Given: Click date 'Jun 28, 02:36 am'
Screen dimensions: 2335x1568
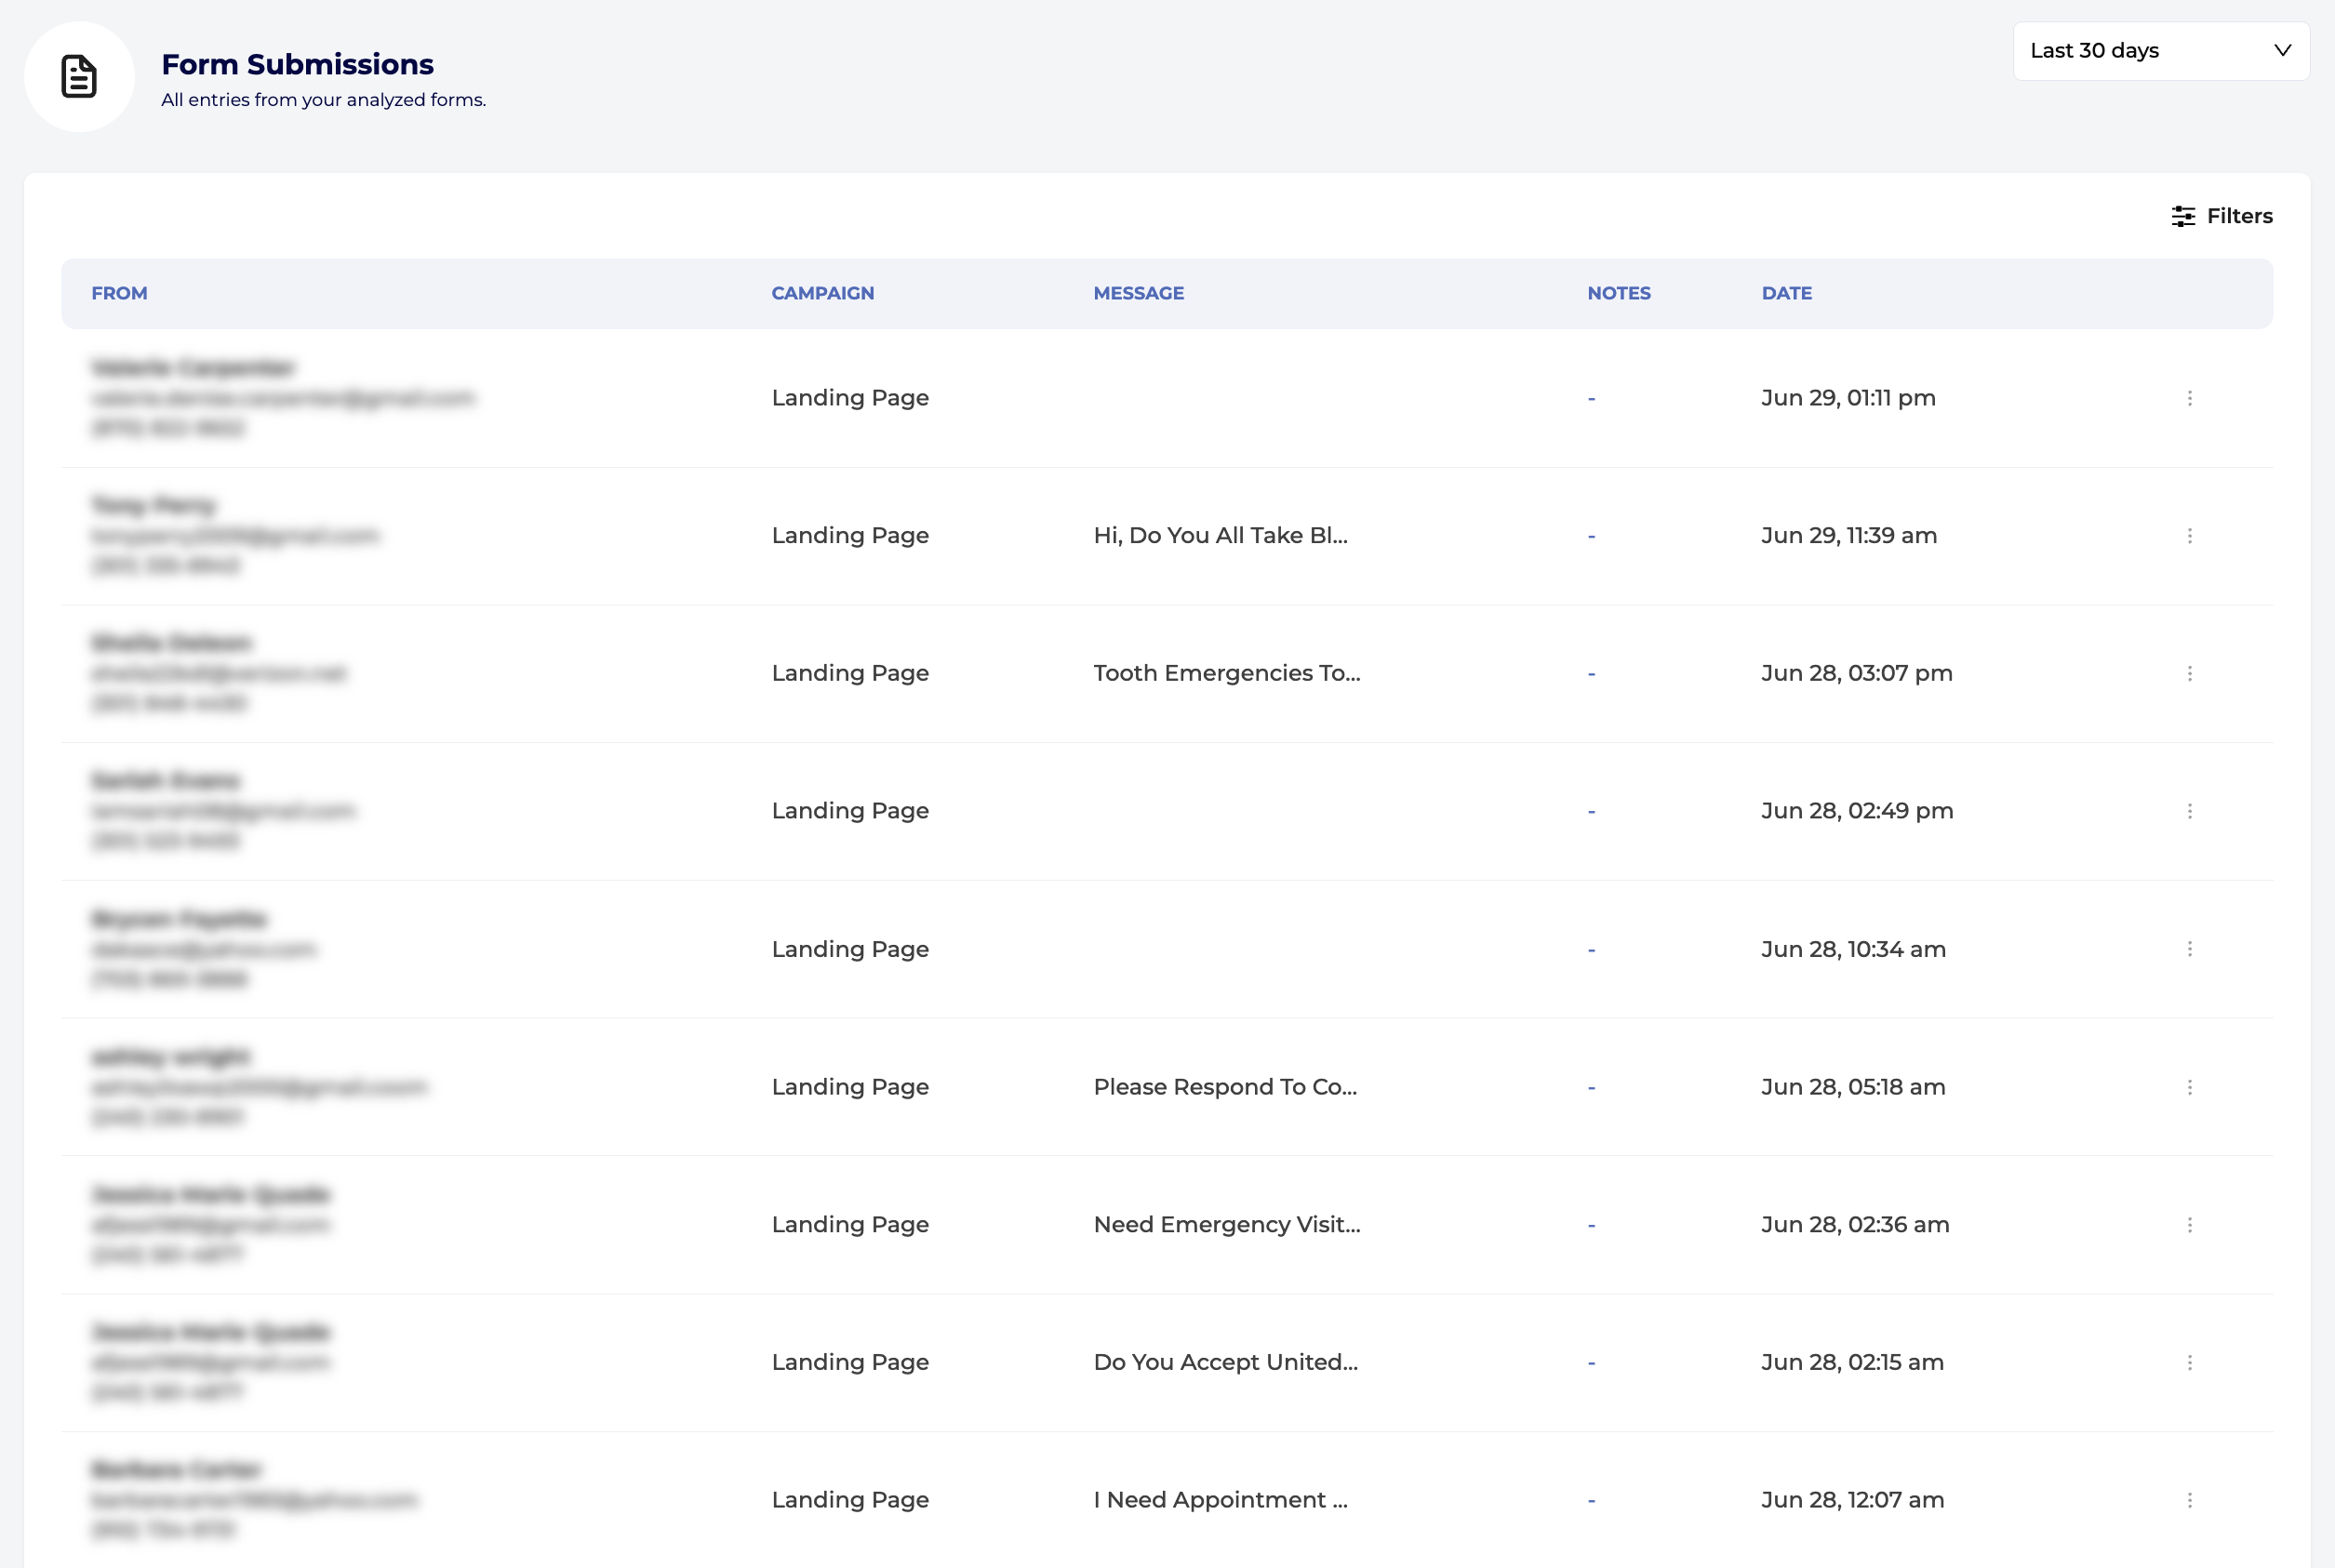Looking at the screenshot, I should click(1855, 1225).
